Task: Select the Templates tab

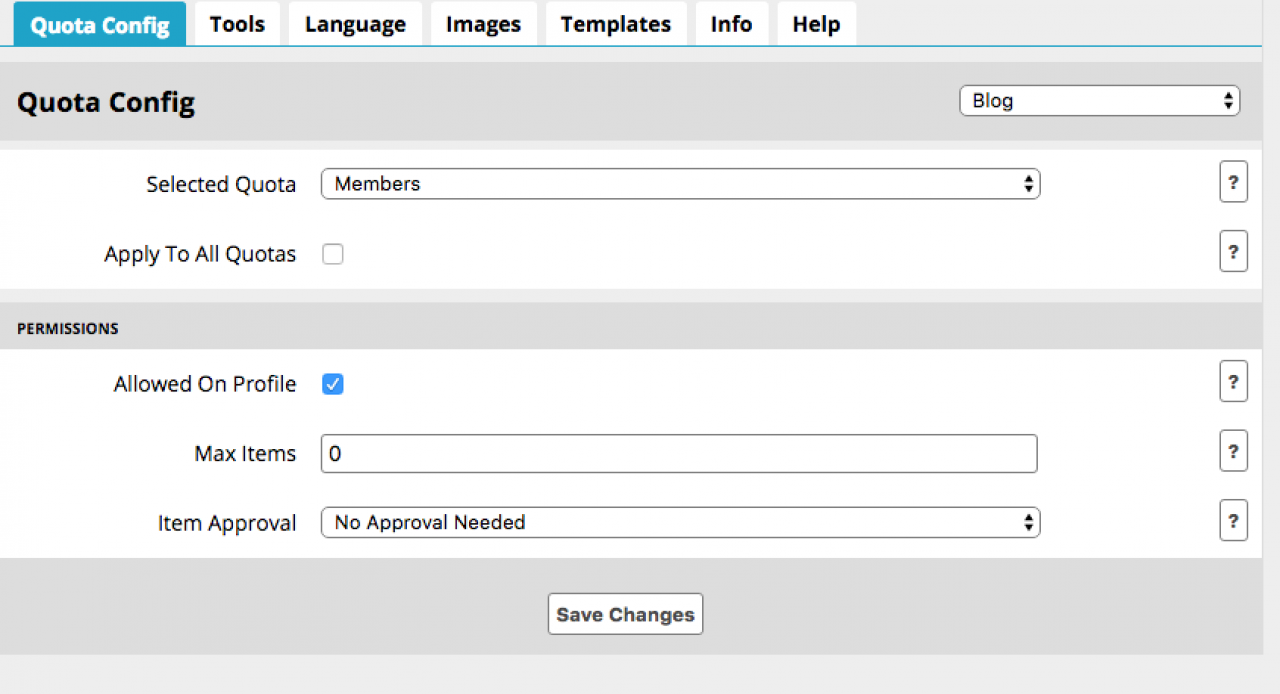Action: coord(615,24)
